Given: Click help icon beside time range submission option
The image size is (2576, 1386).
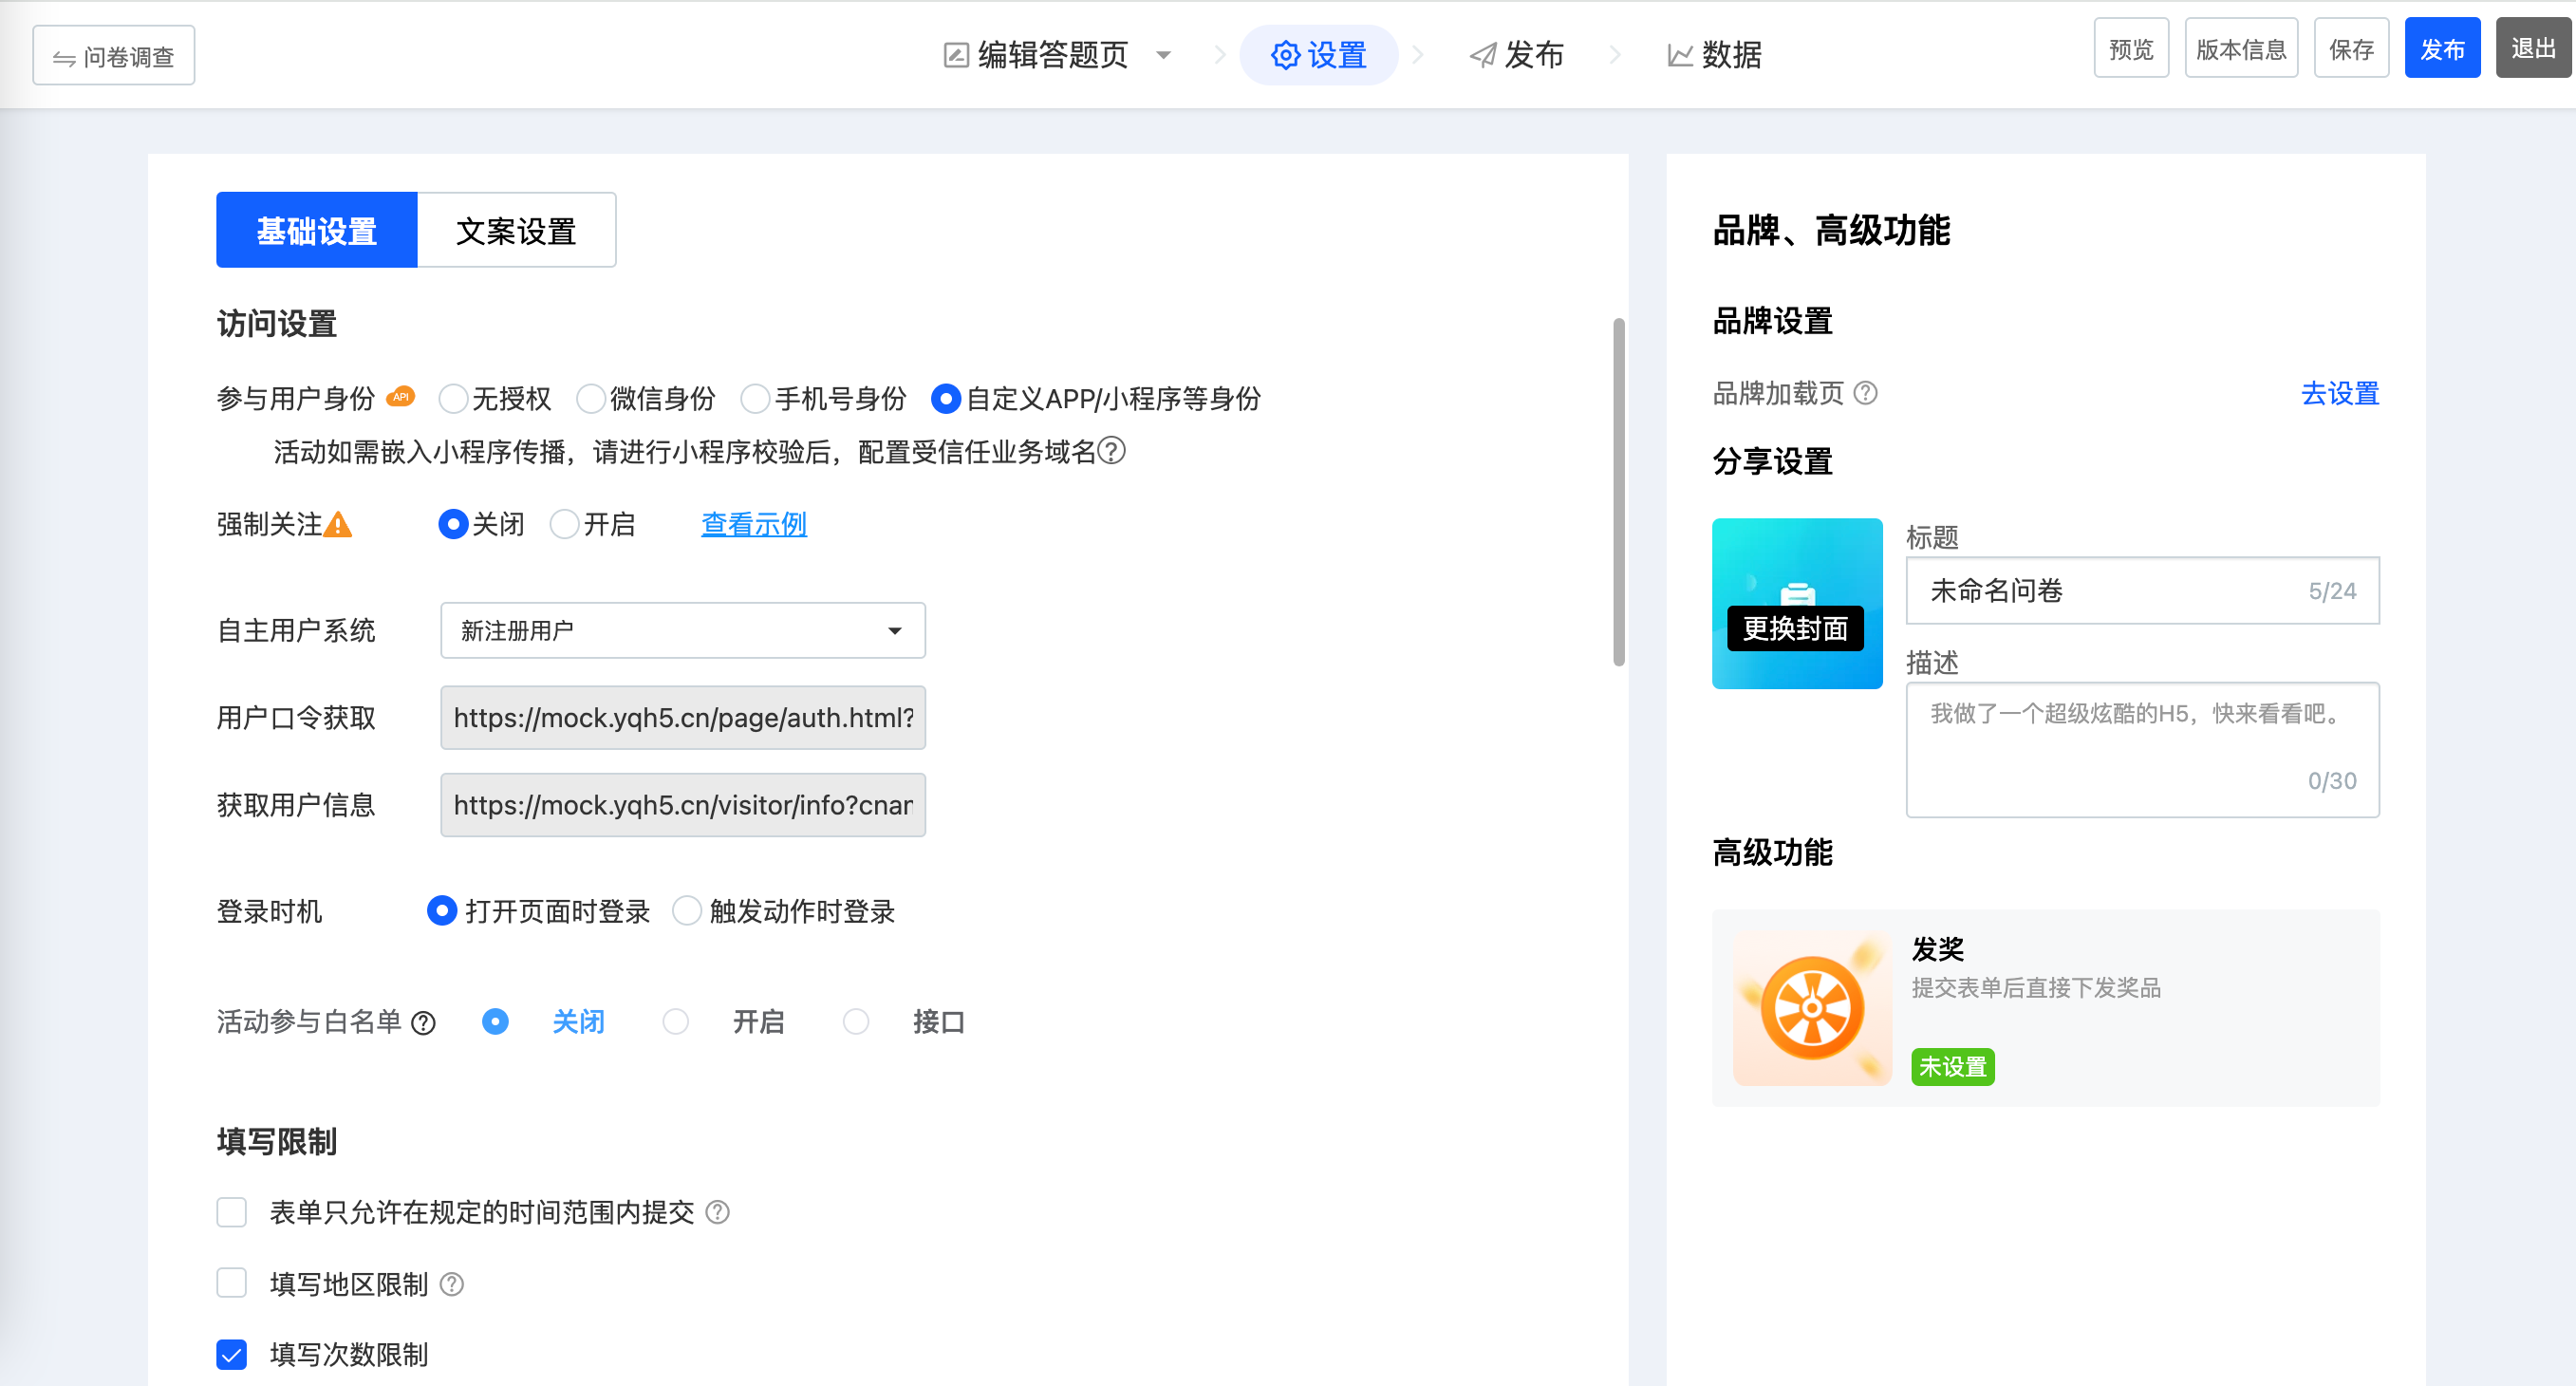Looking at the screenshot, I should coord(717,1212).
